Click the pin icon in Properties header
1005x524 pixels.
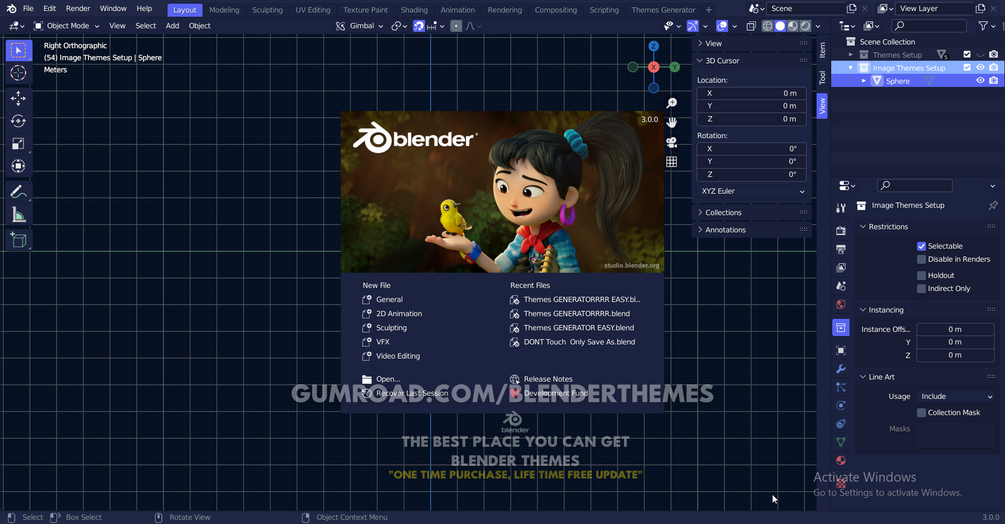(993, 206)
